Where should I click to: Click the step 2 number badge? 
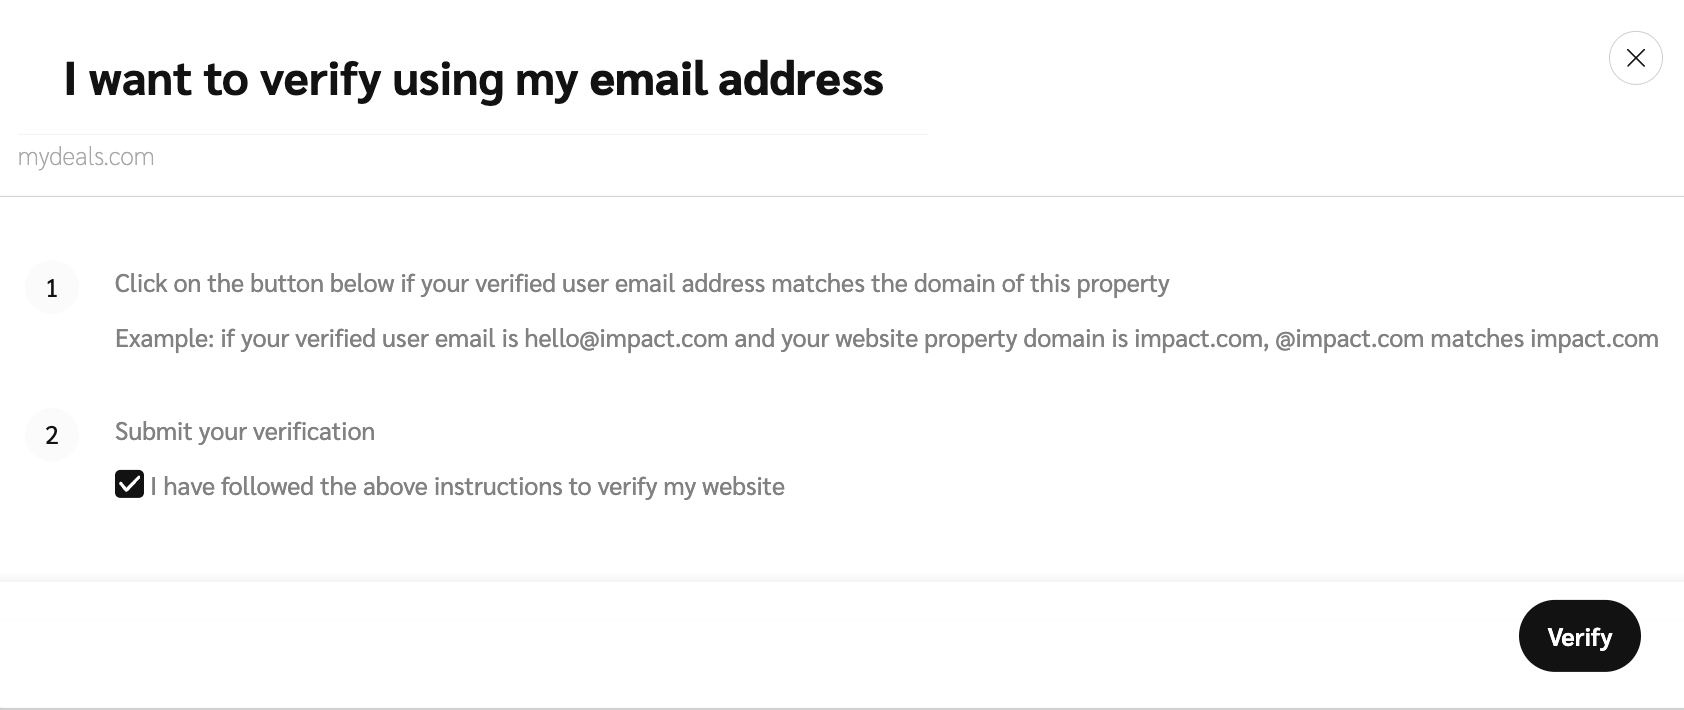click(x=52, y=435)
